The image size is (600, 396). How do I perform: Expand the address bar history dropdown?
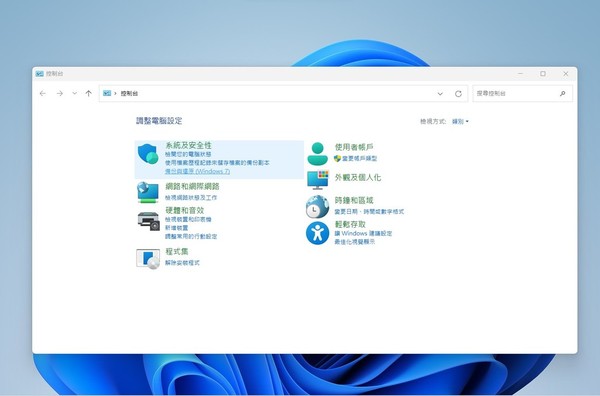pos(440,94)
